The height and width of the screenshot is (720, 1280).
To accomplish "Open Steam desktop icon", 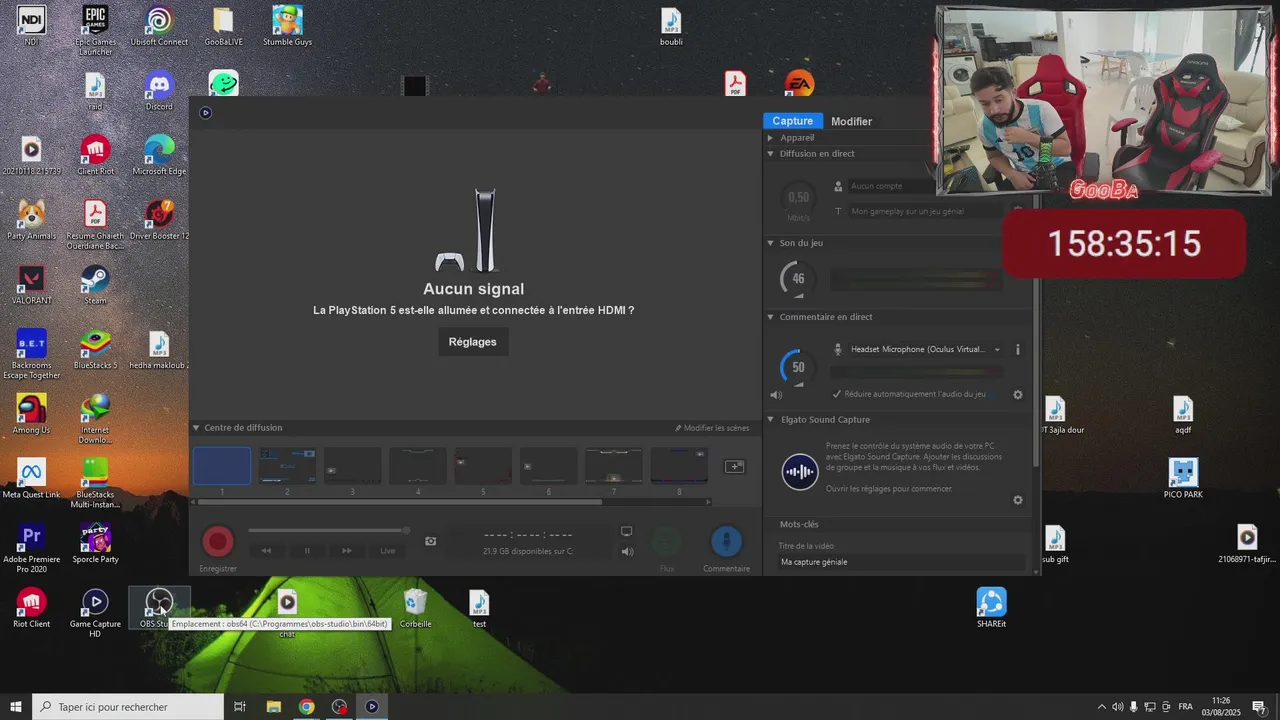I will click(x=95, y=284).
